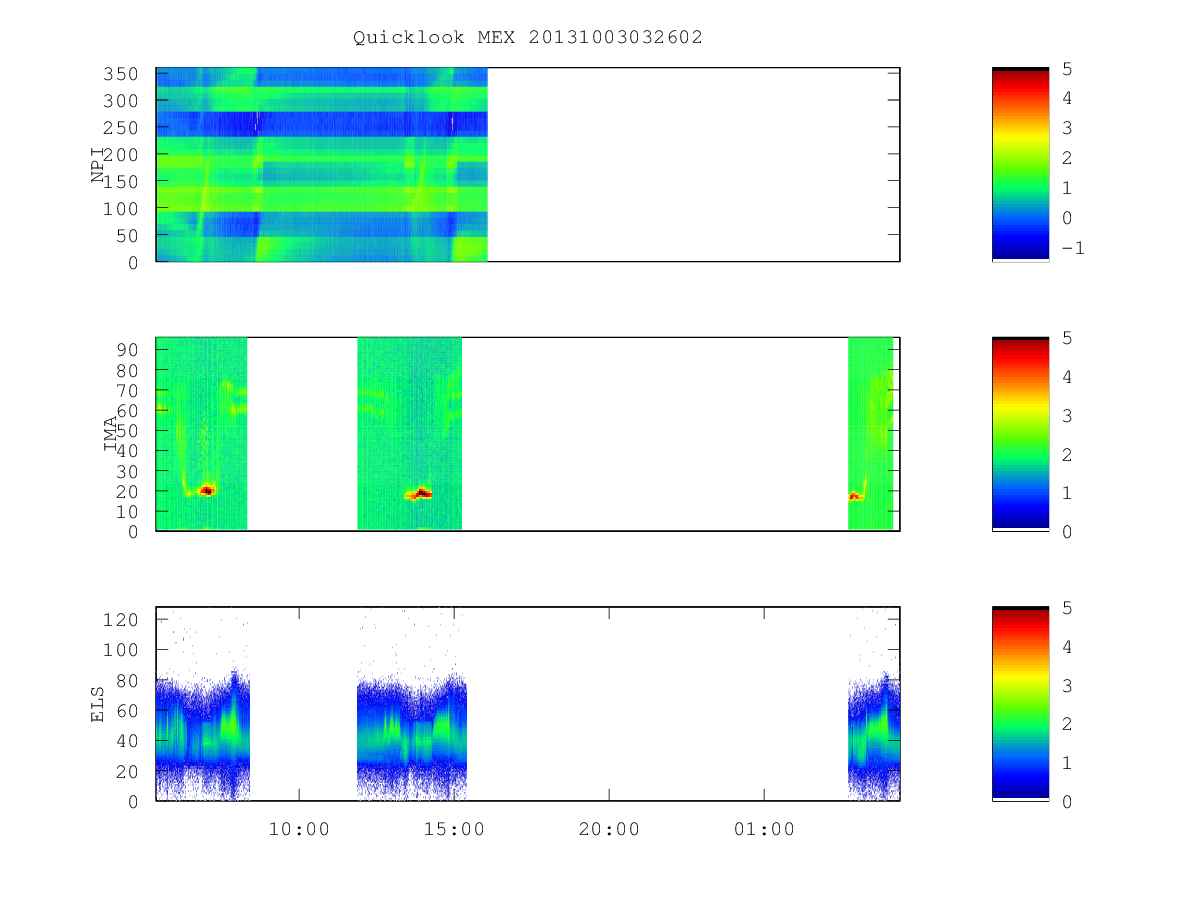Click the first IMA data block's red hotspot

(207, 490)
